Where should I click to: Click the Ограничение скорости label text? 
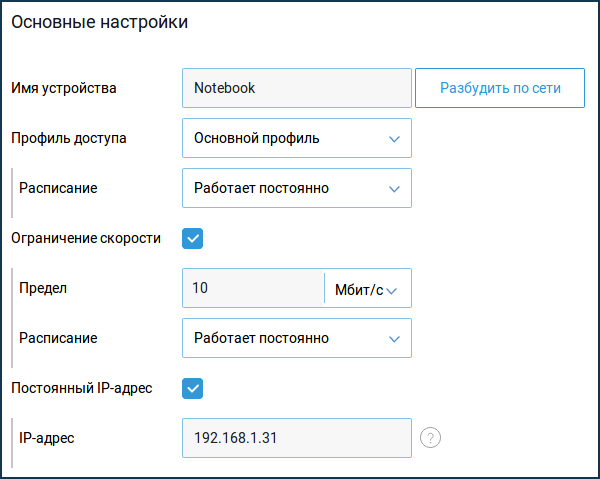86,238
